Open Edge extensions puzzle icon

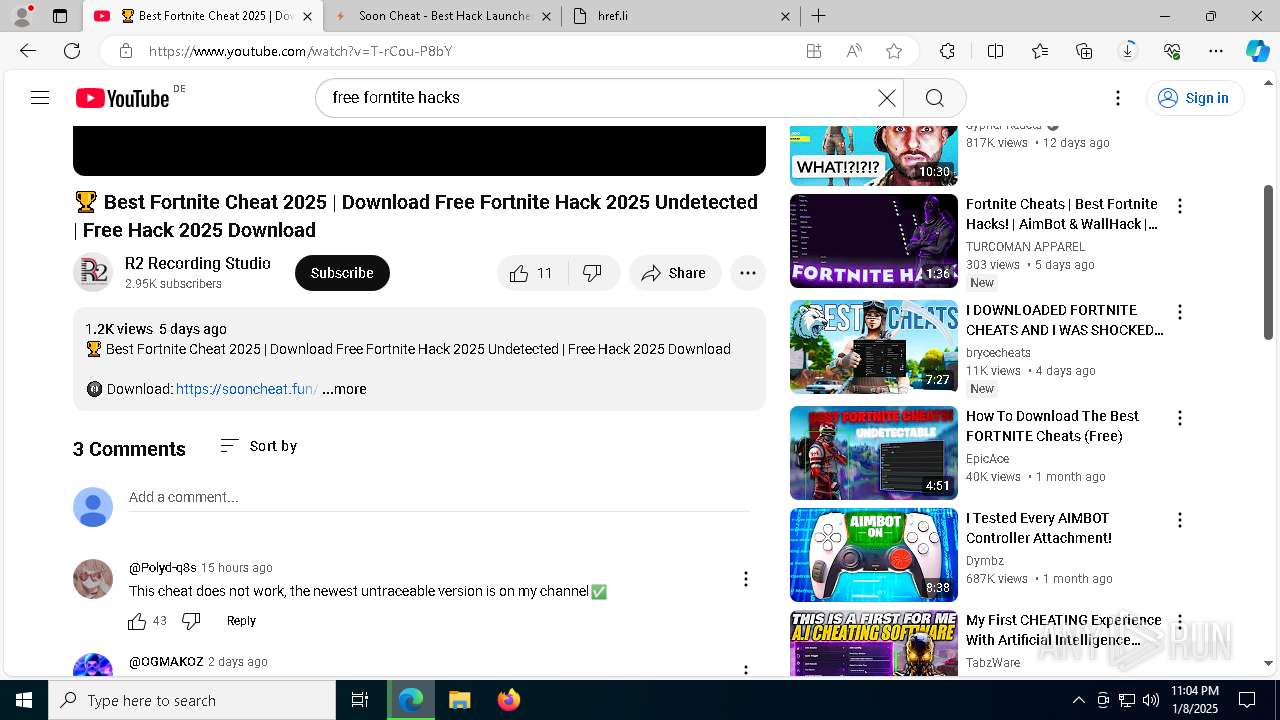[x=947, y=51]
